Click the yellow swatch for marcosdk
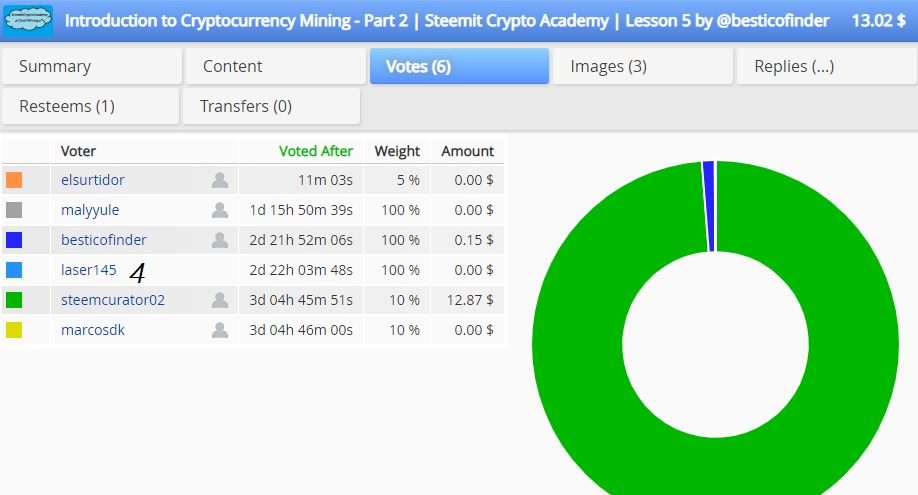This screenshot has height=495, width=918. click(x=14, y=330)
